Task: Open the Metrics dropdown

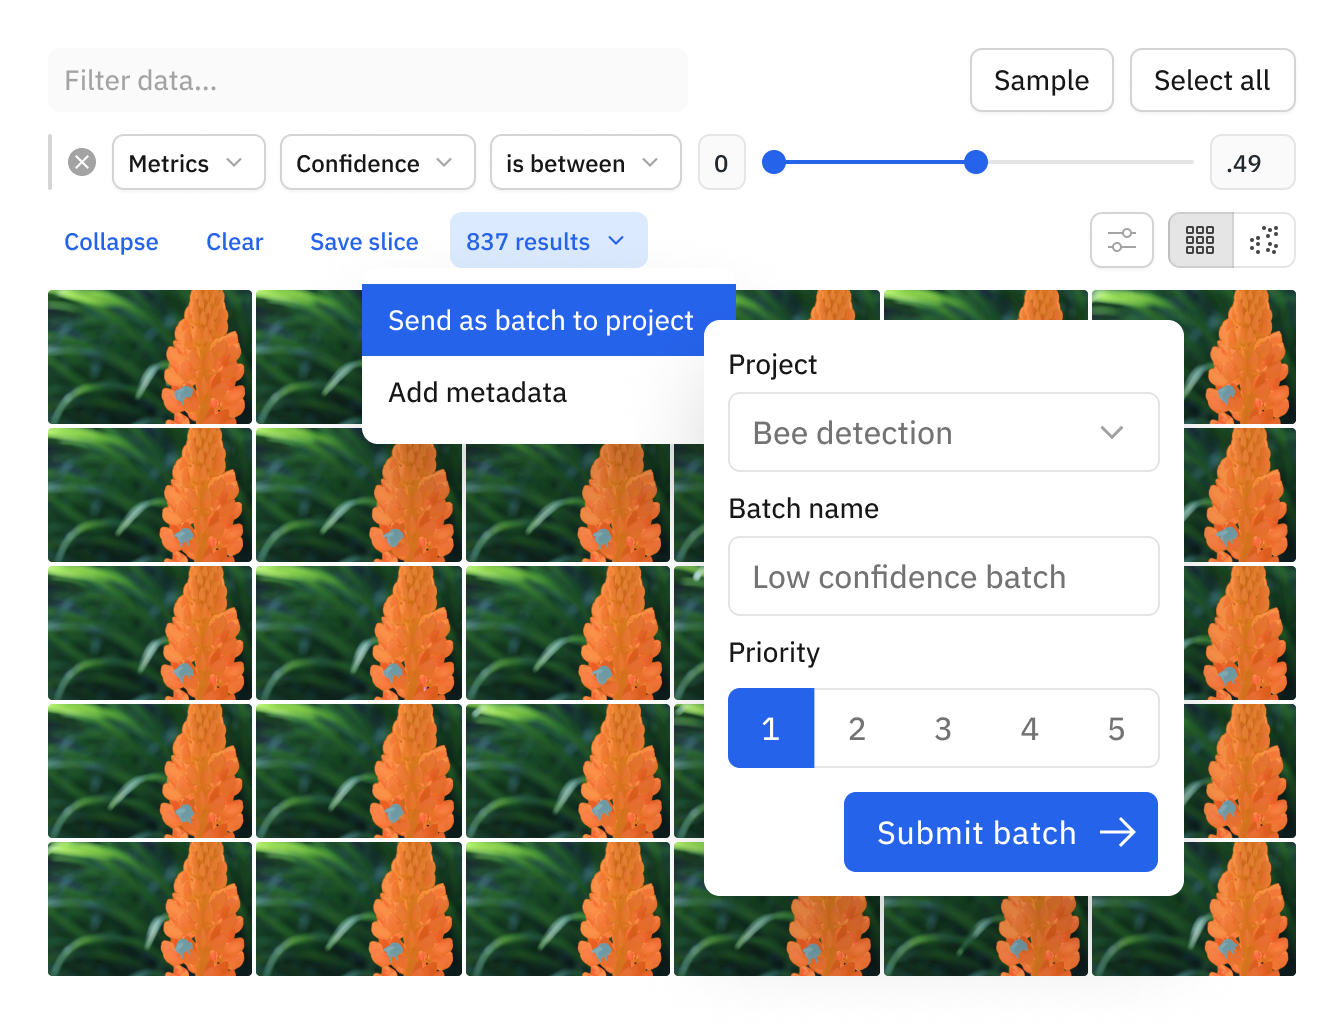Action: [189, 162]
